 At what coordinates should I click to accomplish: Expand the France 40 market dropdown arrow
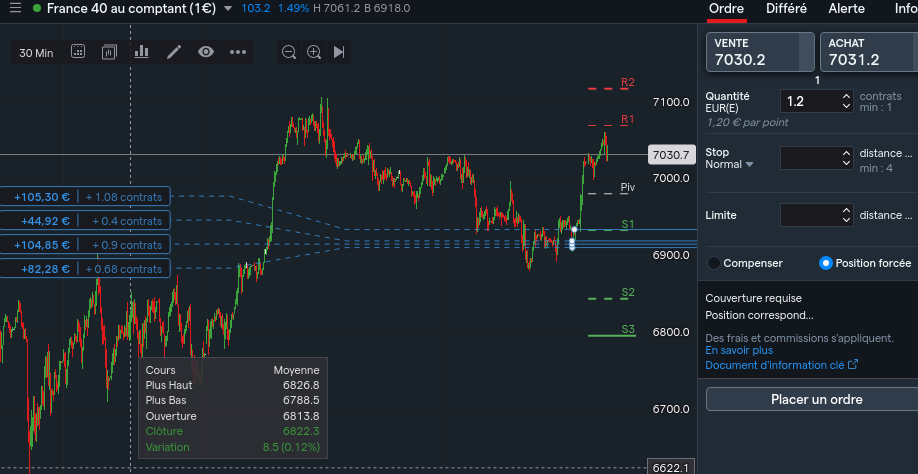pos(228,8)
